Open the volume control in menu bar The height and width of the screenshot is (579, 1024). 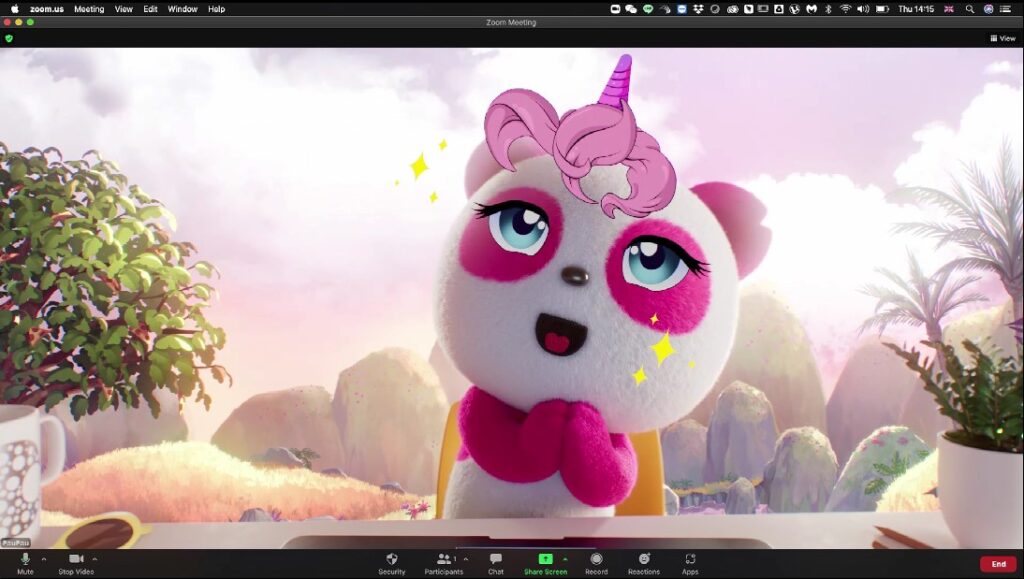tap(863, 9)
